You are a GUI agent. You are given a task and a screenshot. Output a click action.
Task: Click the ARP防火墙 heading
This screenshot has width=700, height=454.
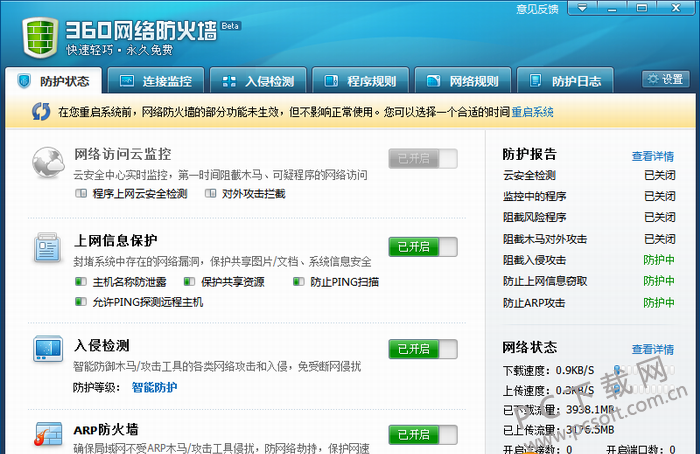tap(106, 430)
